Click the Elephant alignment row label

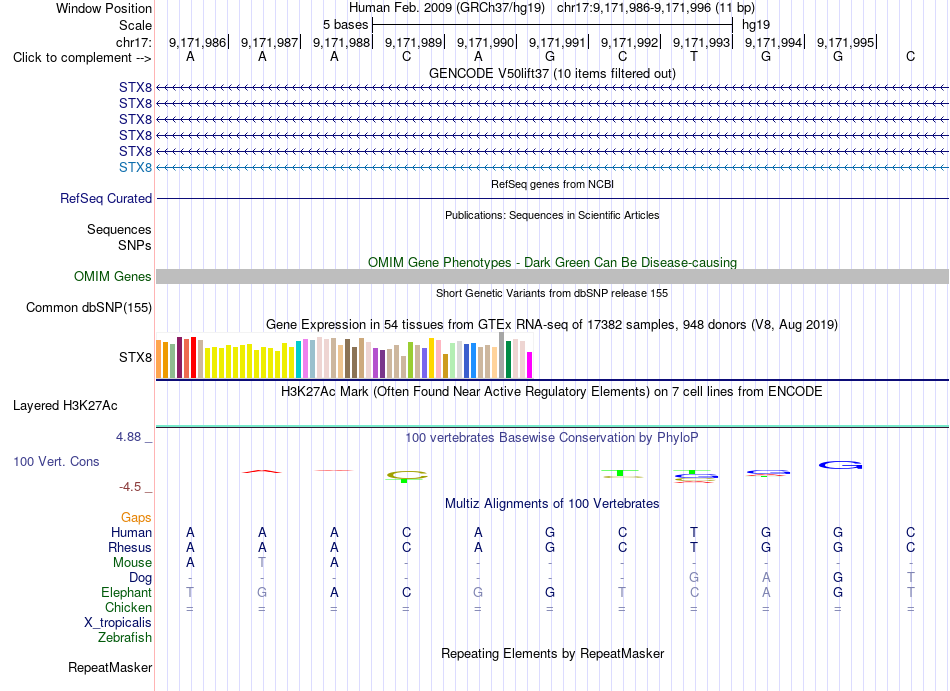click(x=126, y=593)
